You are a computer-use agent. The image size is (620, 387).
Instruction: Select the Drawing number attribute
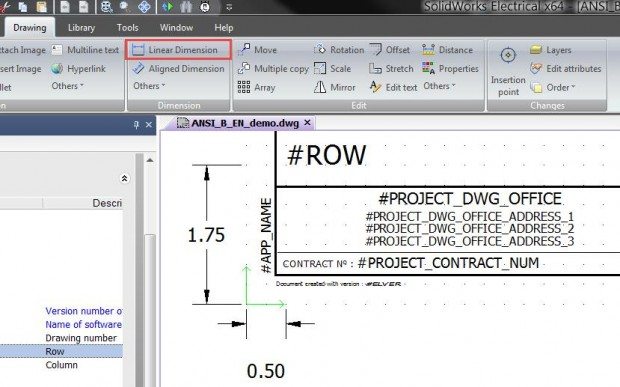tap(81, 338)
